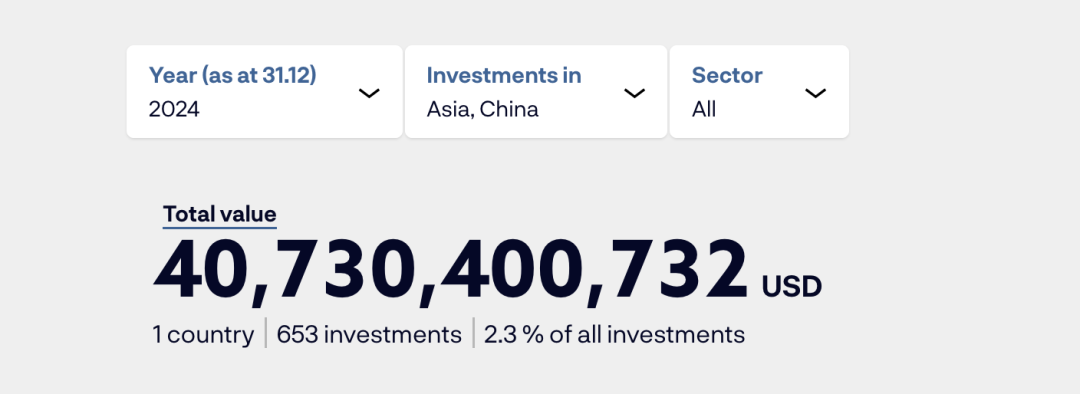
Task: Click the 2.3 % of all investments text
Action: point(614,335)
